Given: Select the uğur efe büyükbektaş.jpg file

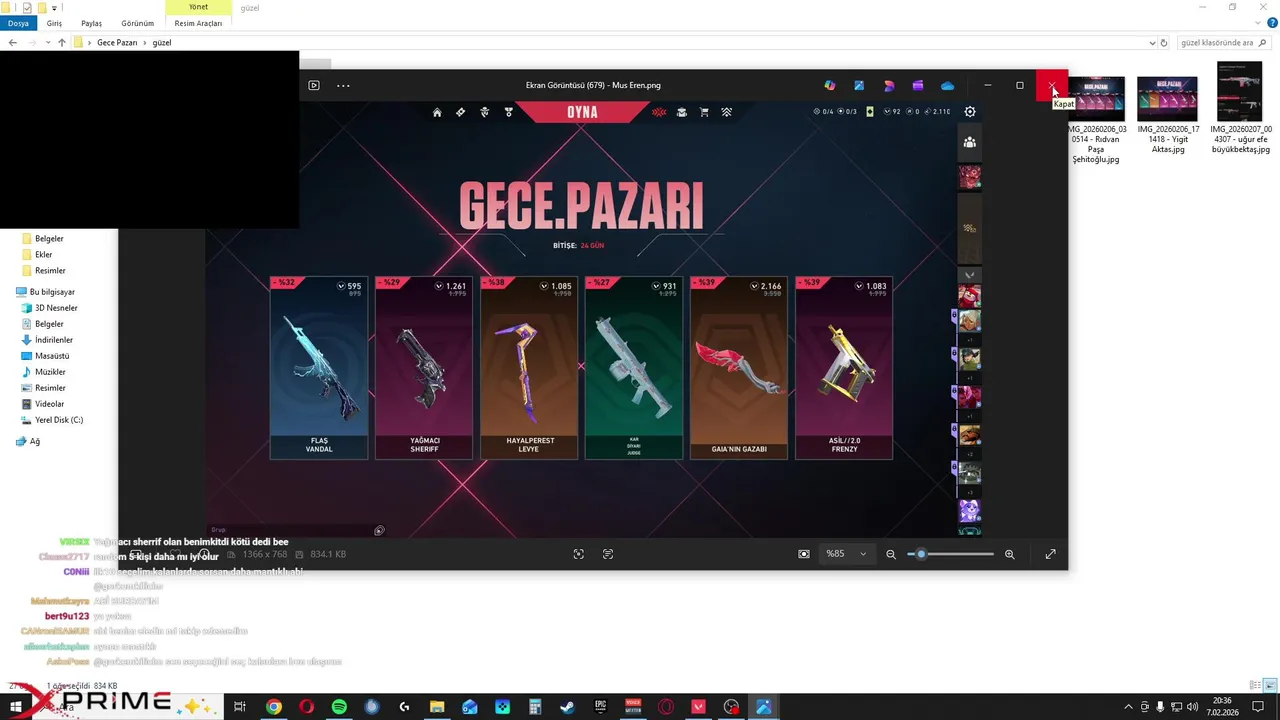Looking at the screenshot, I should pos(1240,108).
